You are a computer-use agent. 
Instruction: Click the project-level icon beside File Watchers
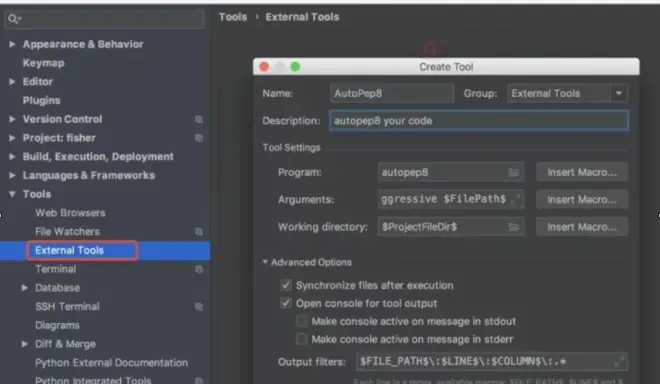199,232
